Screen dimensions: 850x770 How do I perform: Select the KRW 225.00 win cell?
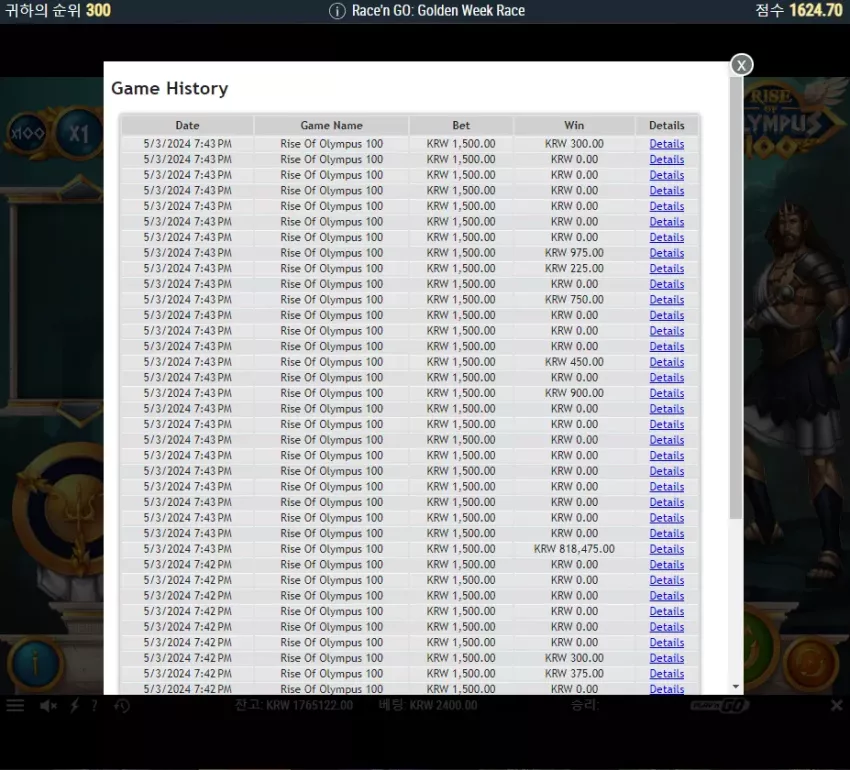coord(574,268)
